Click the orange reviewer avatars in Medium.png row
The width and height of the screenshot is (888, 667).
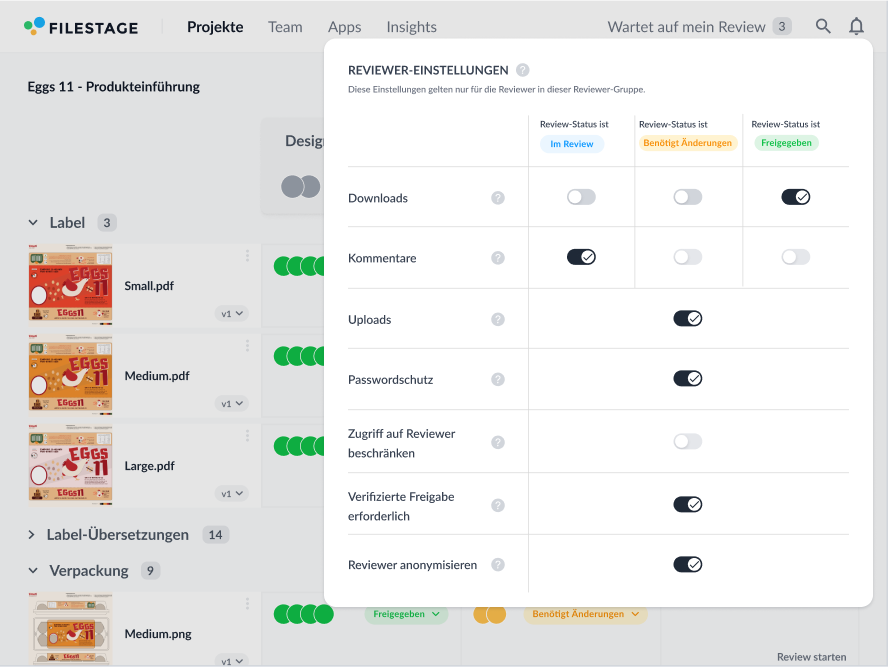coord(490,614)
